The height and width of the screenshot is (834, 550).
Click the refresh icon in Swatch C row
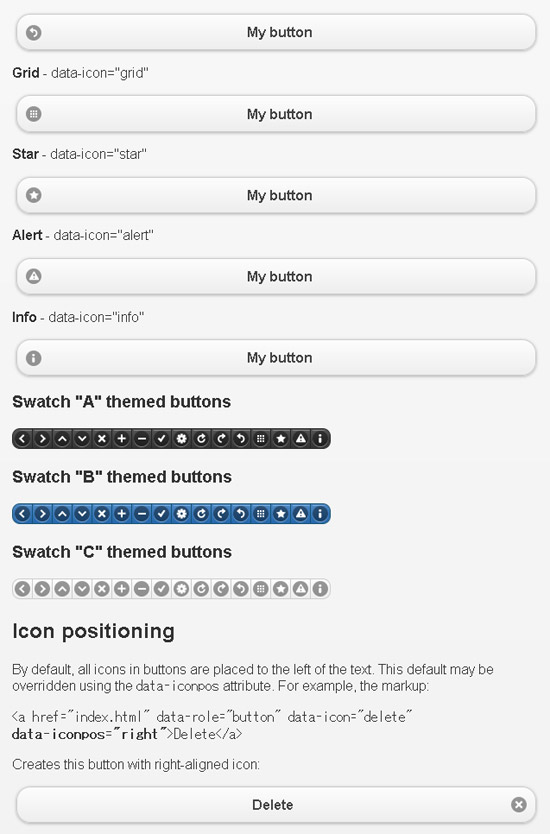click(x=201, y=589)
